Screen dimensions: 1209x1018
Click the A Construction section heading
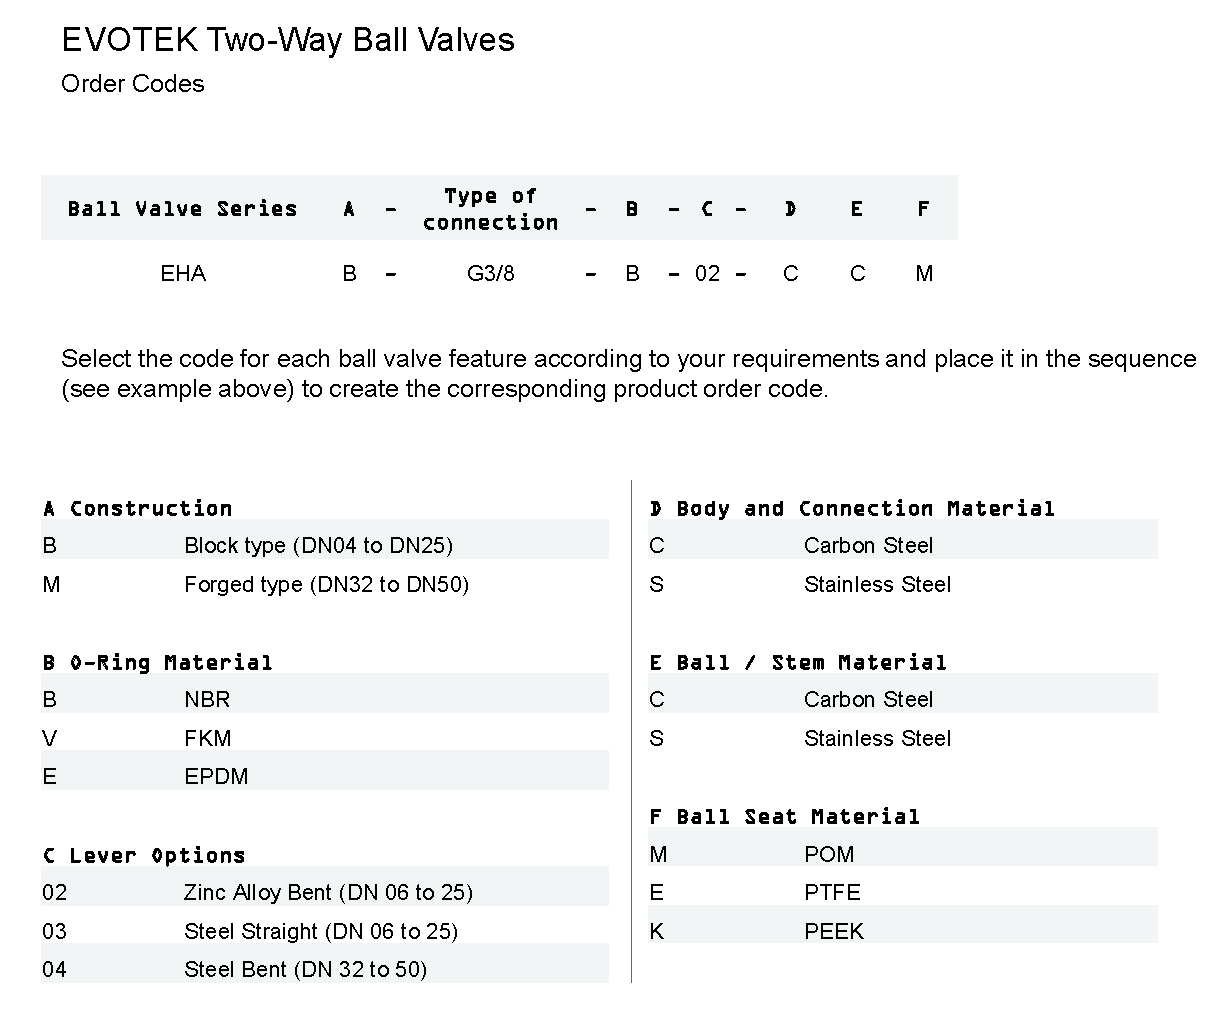click(x=137, y=508)
